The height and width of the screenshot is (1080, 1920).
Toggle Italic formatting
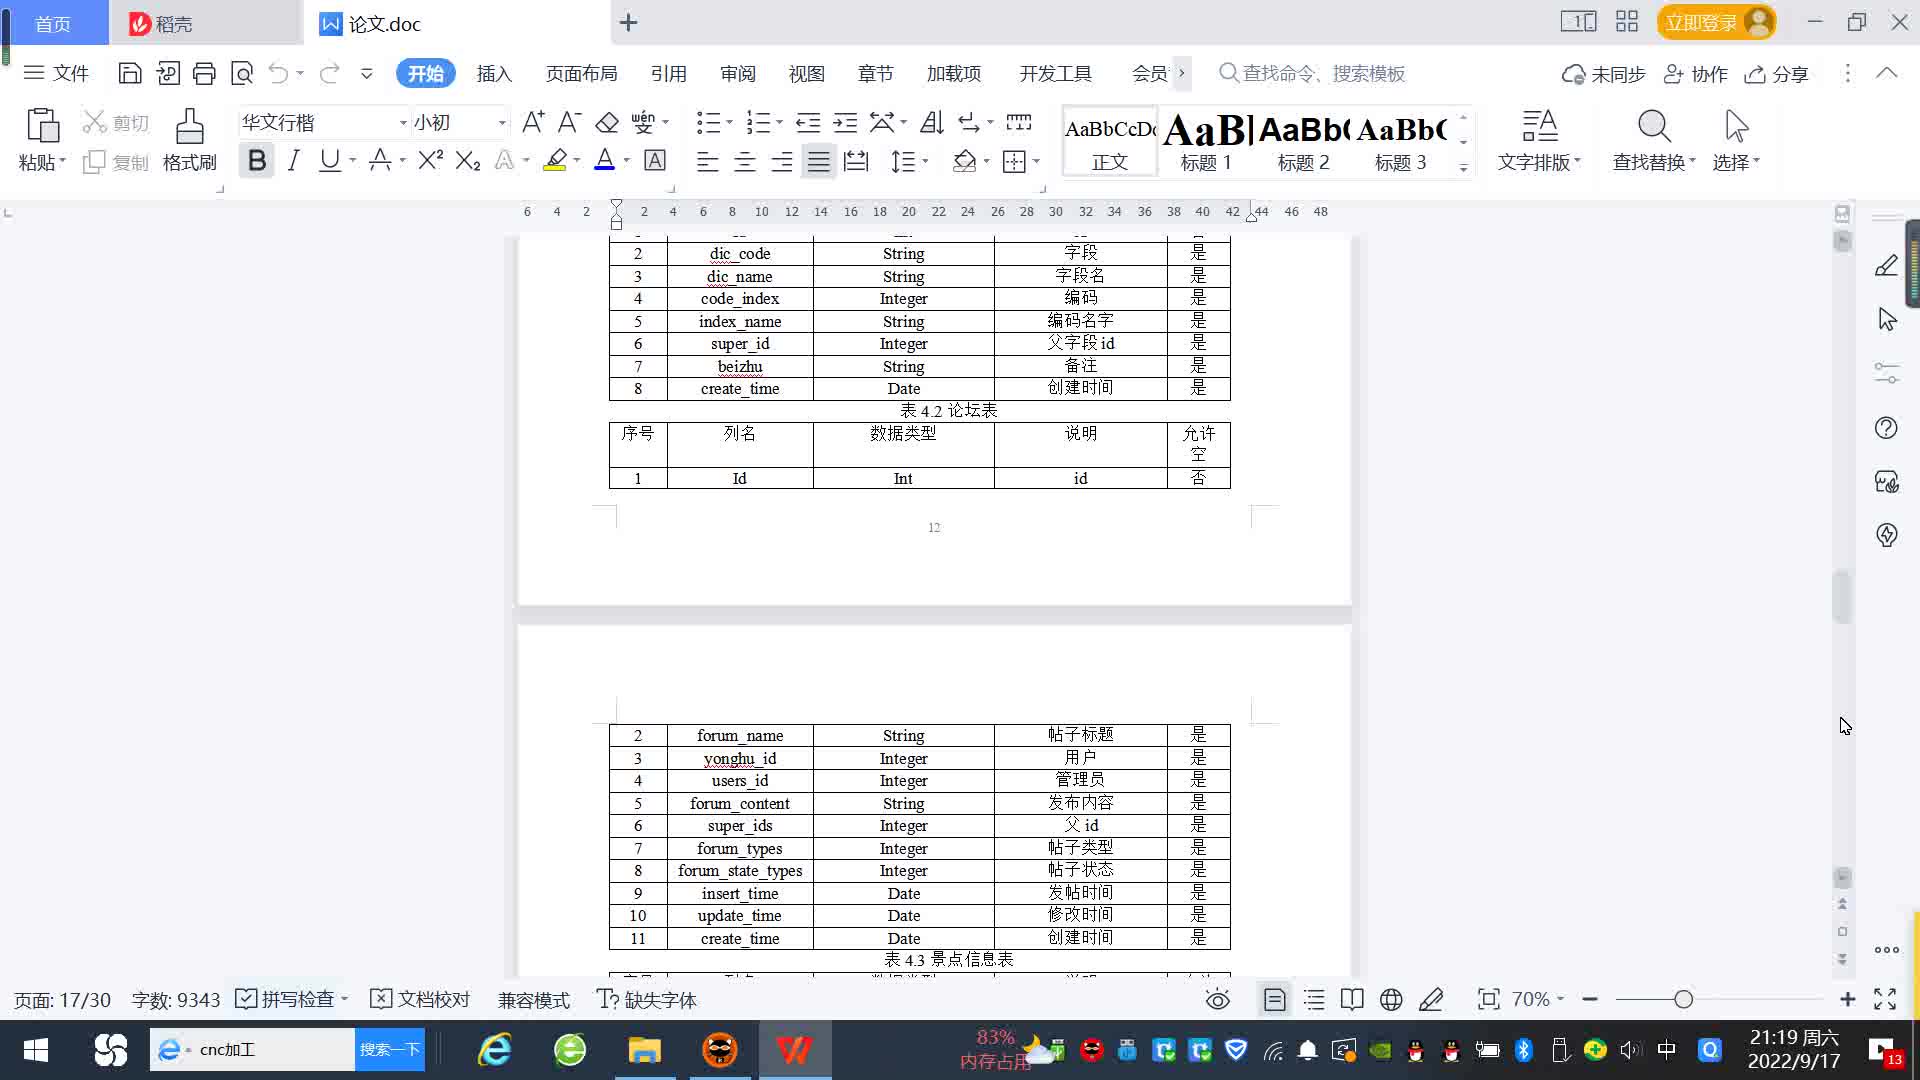click(293, 160)
